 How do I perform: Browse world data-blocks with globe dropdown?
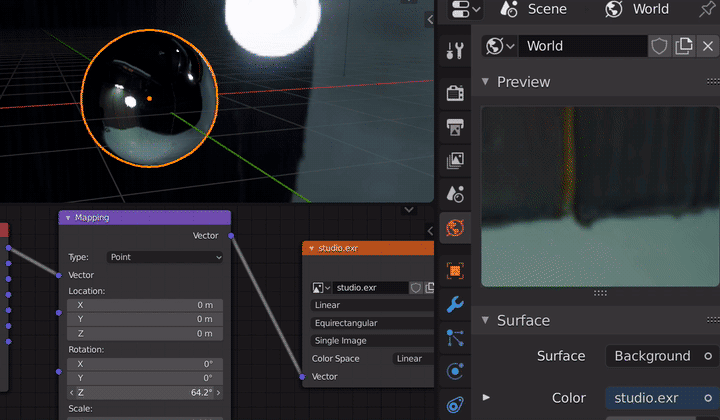500,46
